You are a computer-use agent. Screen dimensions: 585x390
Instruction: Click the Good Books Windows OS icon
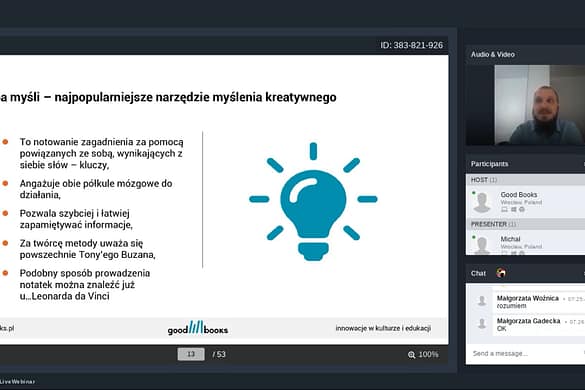(513, 209)
